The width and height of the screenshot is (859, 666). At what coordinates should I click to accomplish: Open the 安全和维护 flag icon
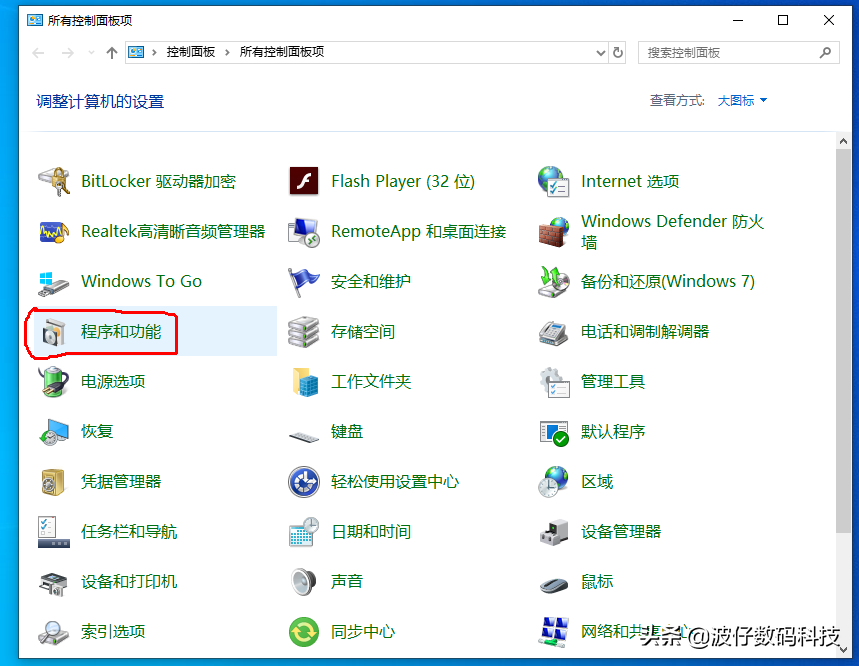303,282
